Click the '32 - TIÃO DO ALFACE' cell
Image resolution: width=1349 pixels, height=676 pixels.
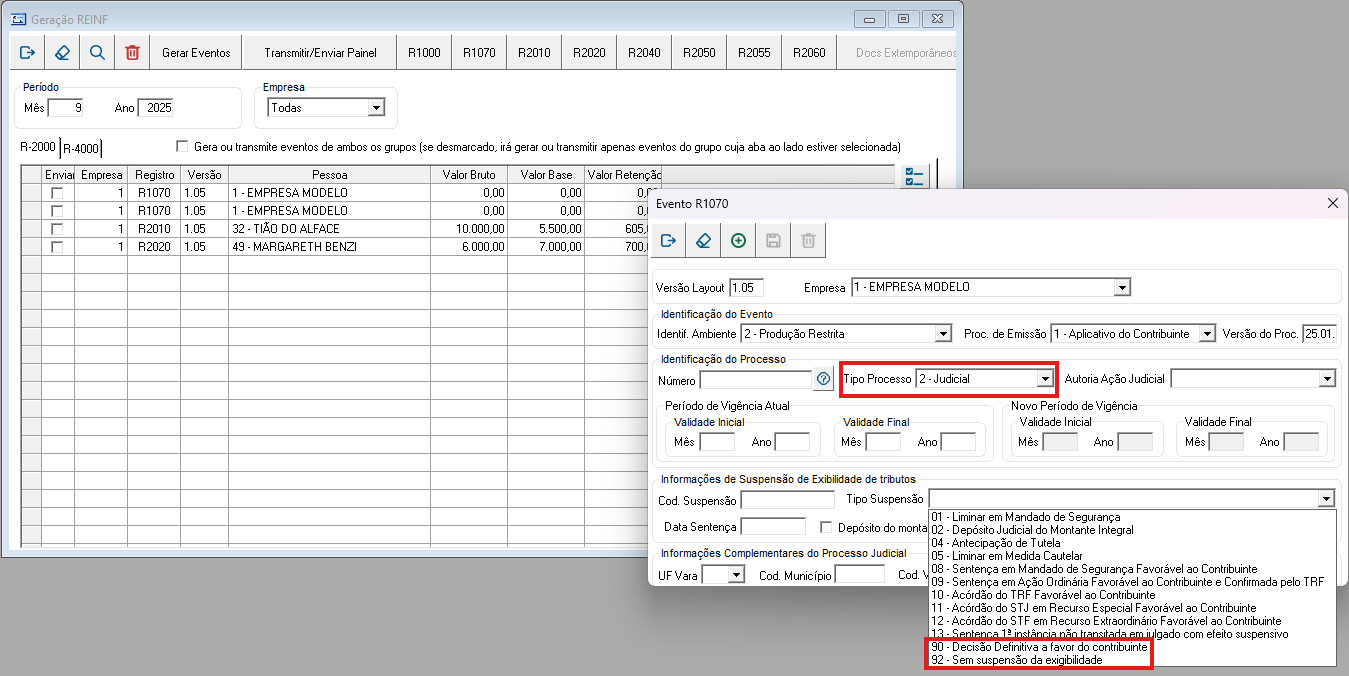tap(329, 229)
